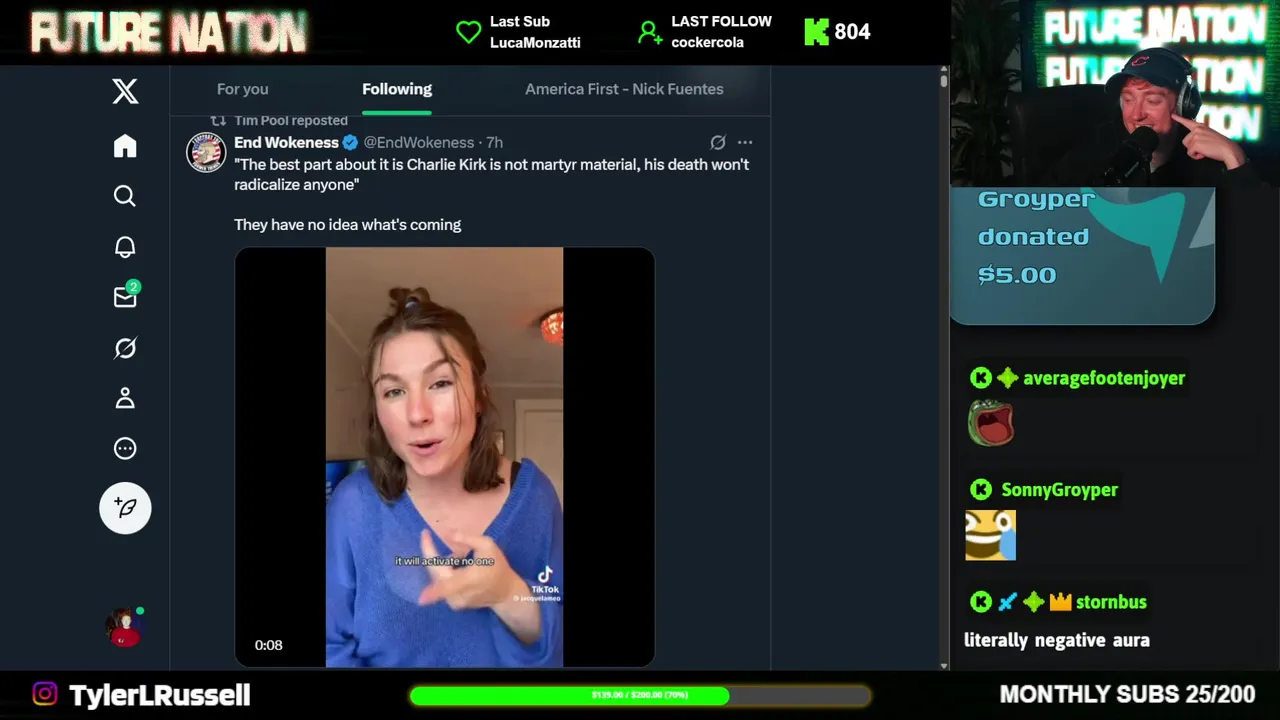Screen dimensions: 1280x720
Task: Click the End Wokeness avatar thumbnail
Action: click(206, 152)
